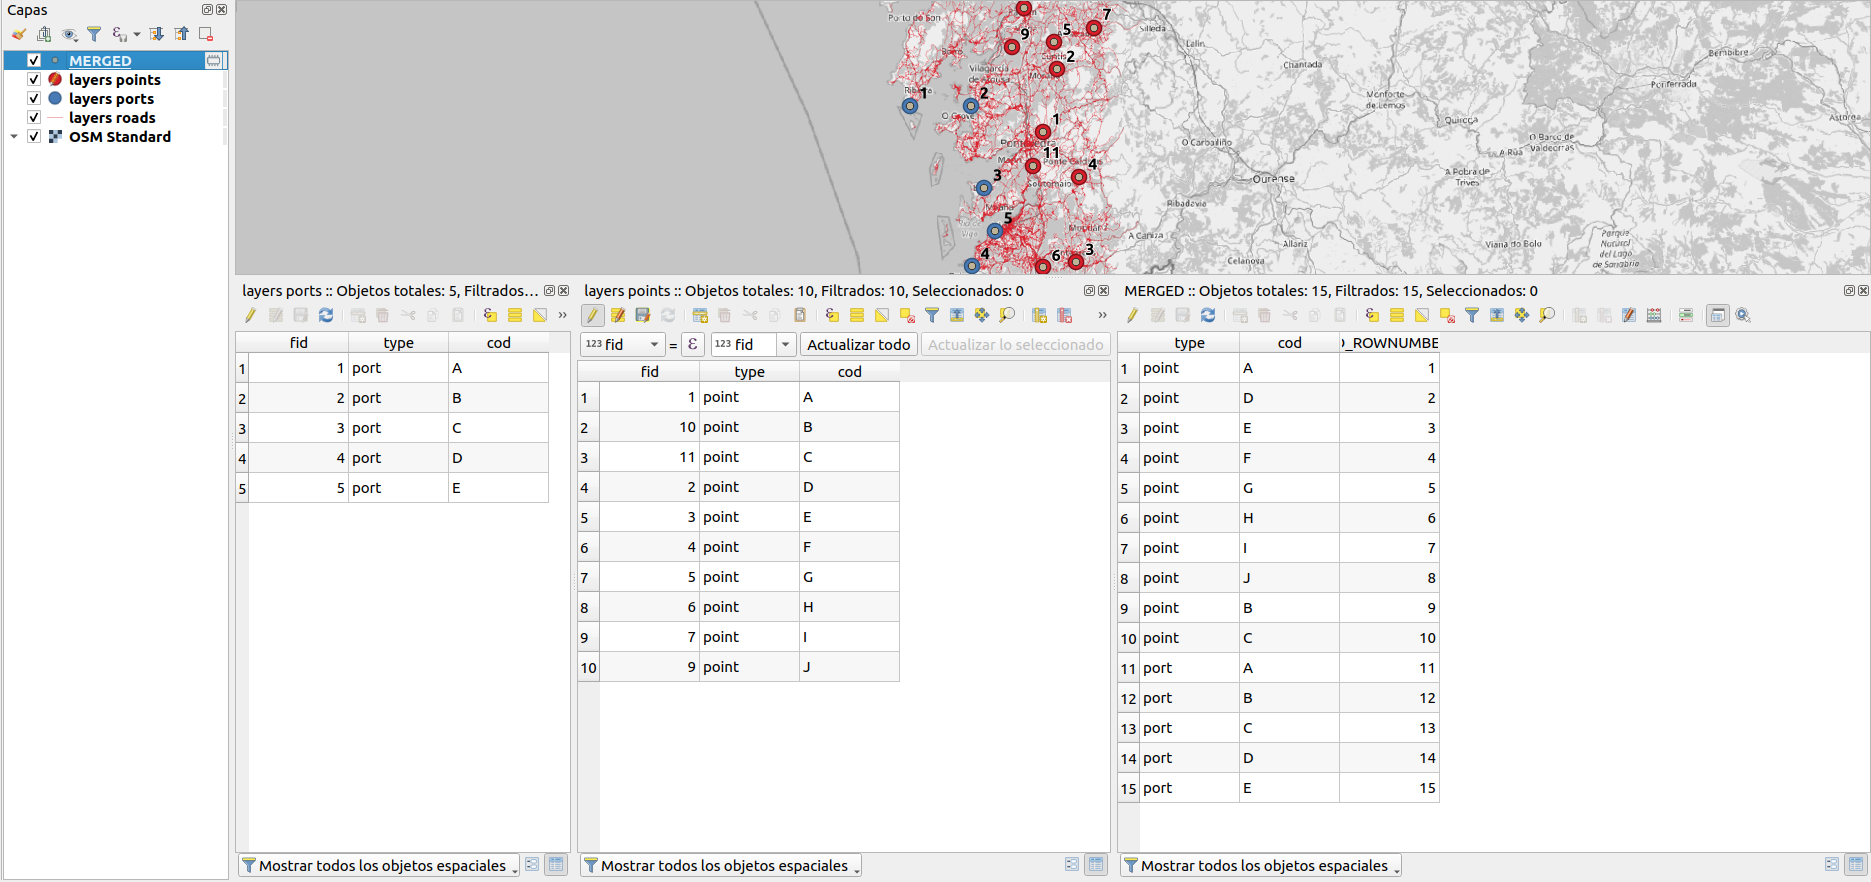Pan map to selected rows, layers points
This screenshot has height=882, width=1871.
tap(982, 315)
